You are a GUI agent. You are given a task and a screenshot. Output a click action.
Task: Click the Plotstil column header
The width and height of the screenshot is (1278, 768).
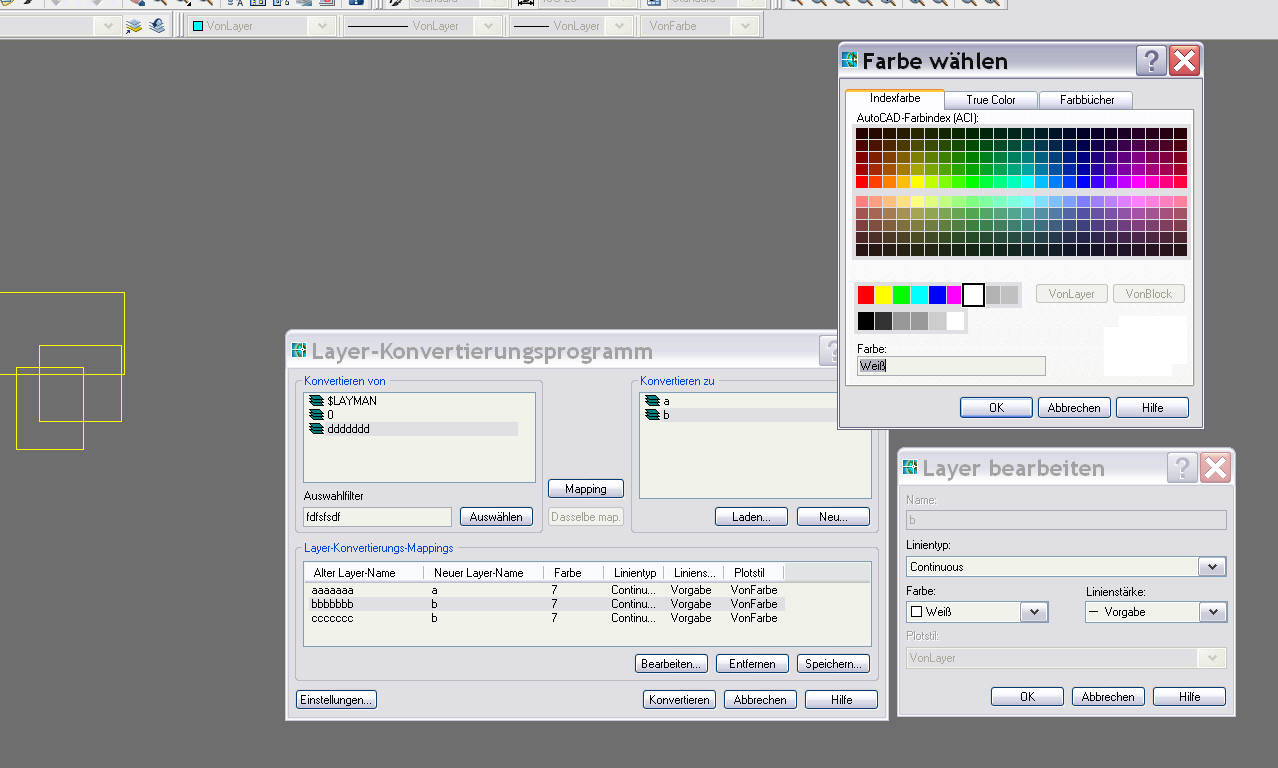pyautogui.click(x=754, y=573)
